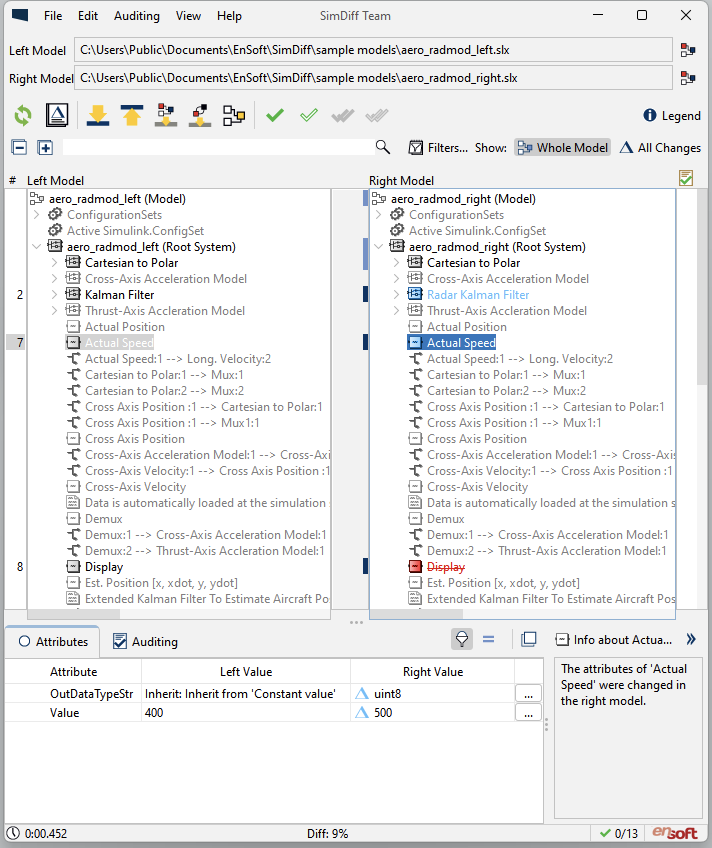Expand left Cartesian to Polar subsystem
Screen dimensions: 712x848
click(55, 263)
